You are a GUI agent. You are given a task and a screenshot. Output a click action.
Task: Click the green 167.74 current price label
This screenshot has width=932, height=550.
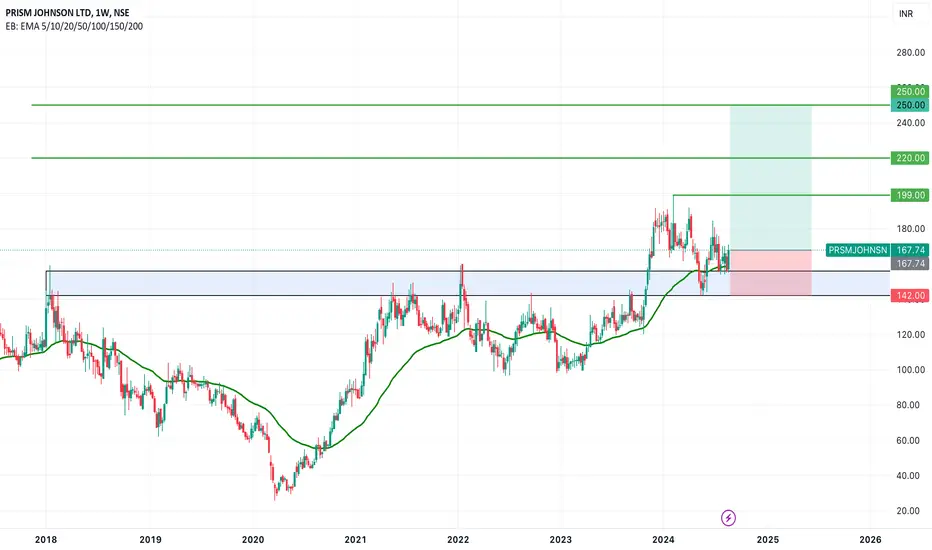click(x=910, y=250)
